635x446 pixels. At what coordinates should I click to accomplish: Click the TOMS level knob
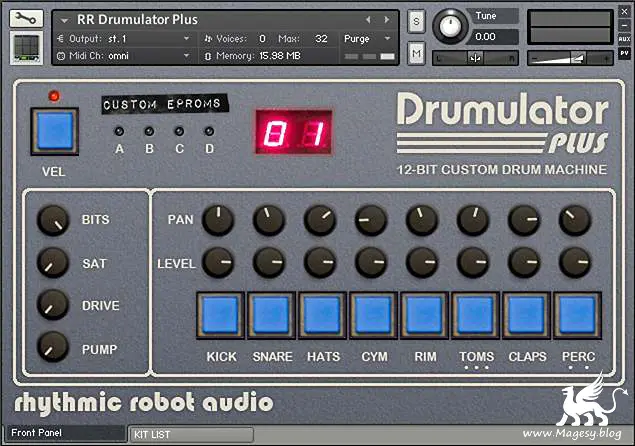click(473, 262)
